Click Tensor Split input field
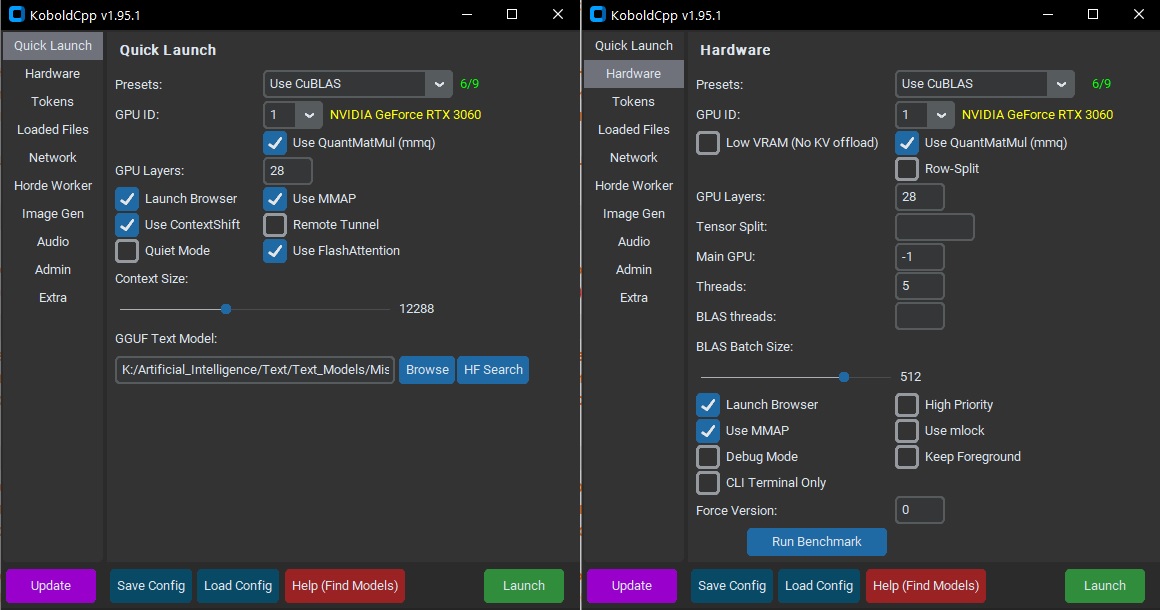The width and height of the screenshot is (1160, 610). pos(934,227)
